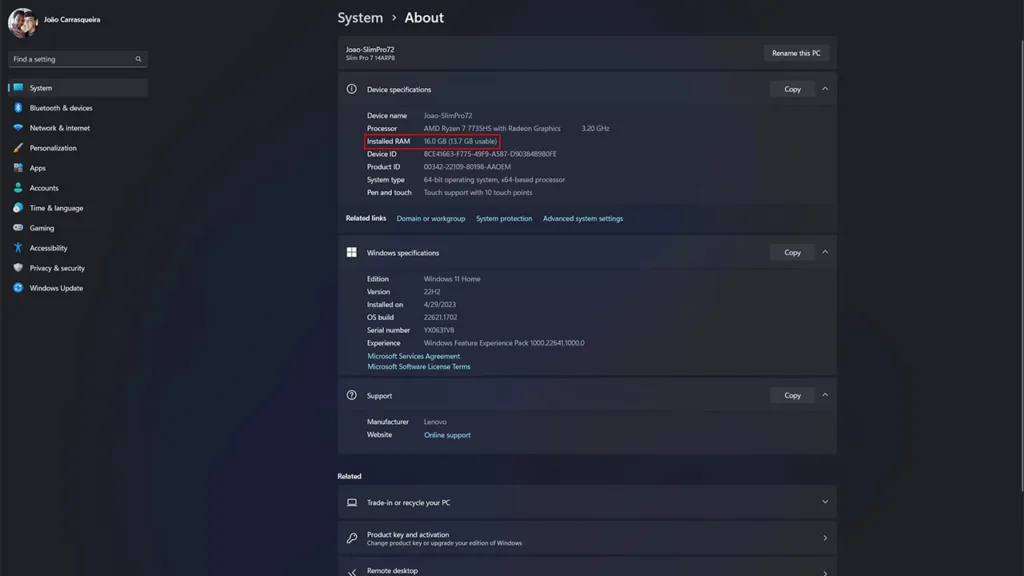Copy the Support information
1024x576 pixels.
click(792, 395)
